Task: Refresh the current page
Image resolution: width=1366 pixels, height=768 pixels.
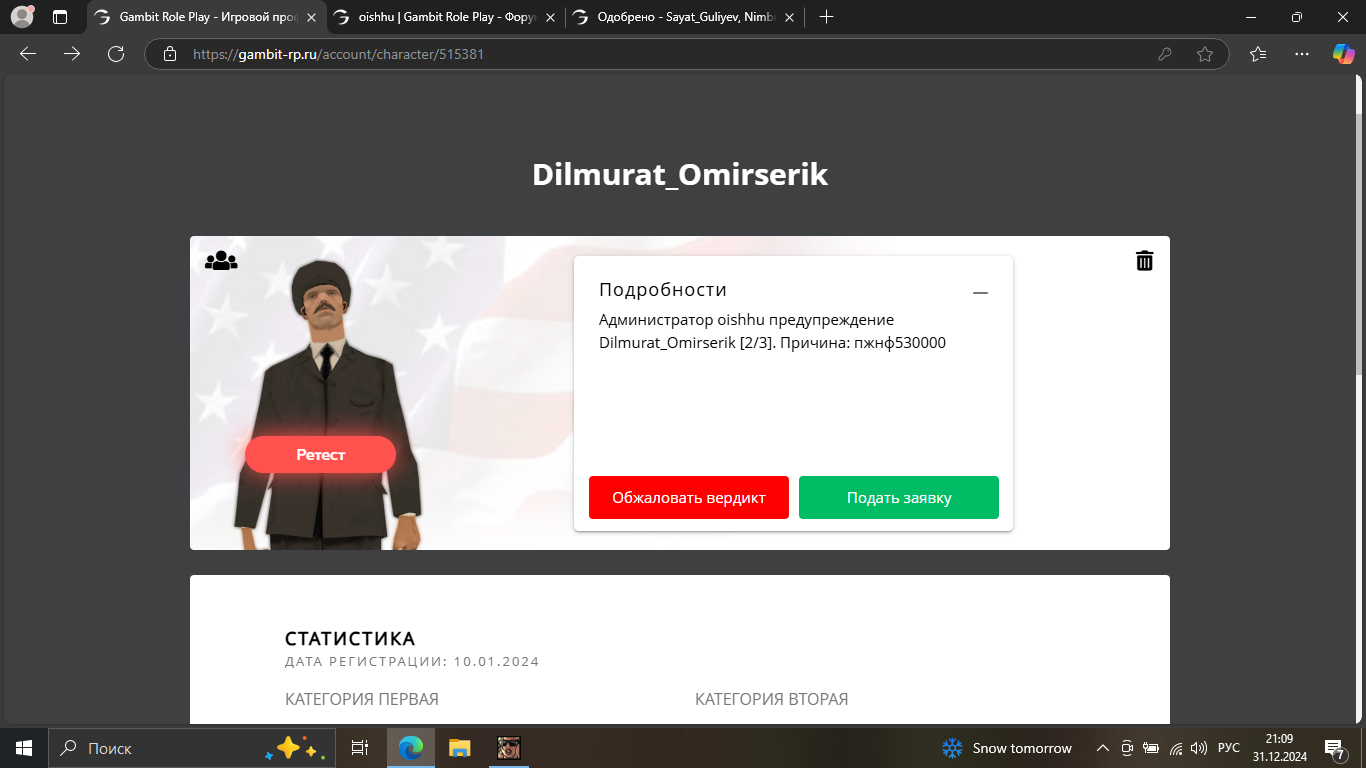Action: click(x=116, y=54)
